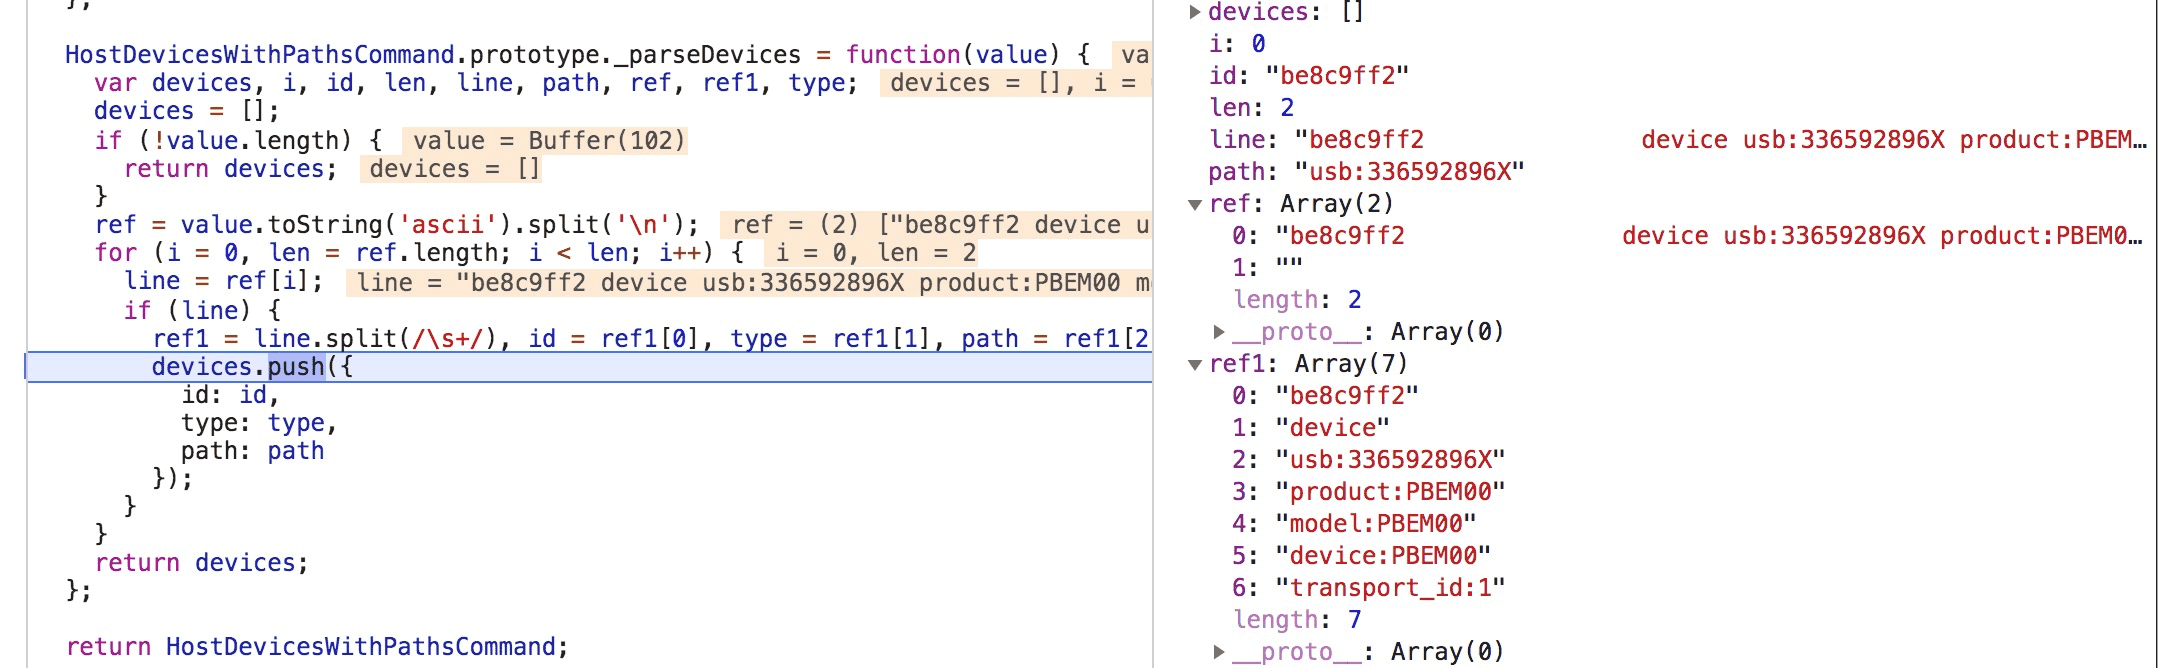Click the return HostDevicesWithPathsCommand line
This screenshot has height=668, width=2158.
[x=317, y=647]
